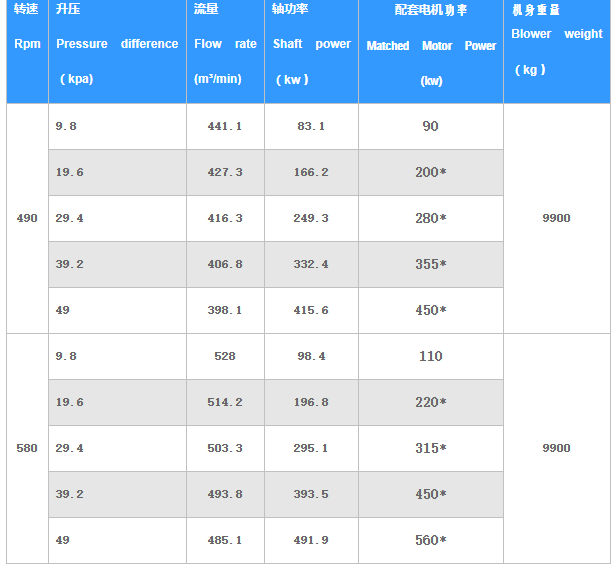
Task: Click flow rate value 441.1
Action: click(225, 126)
